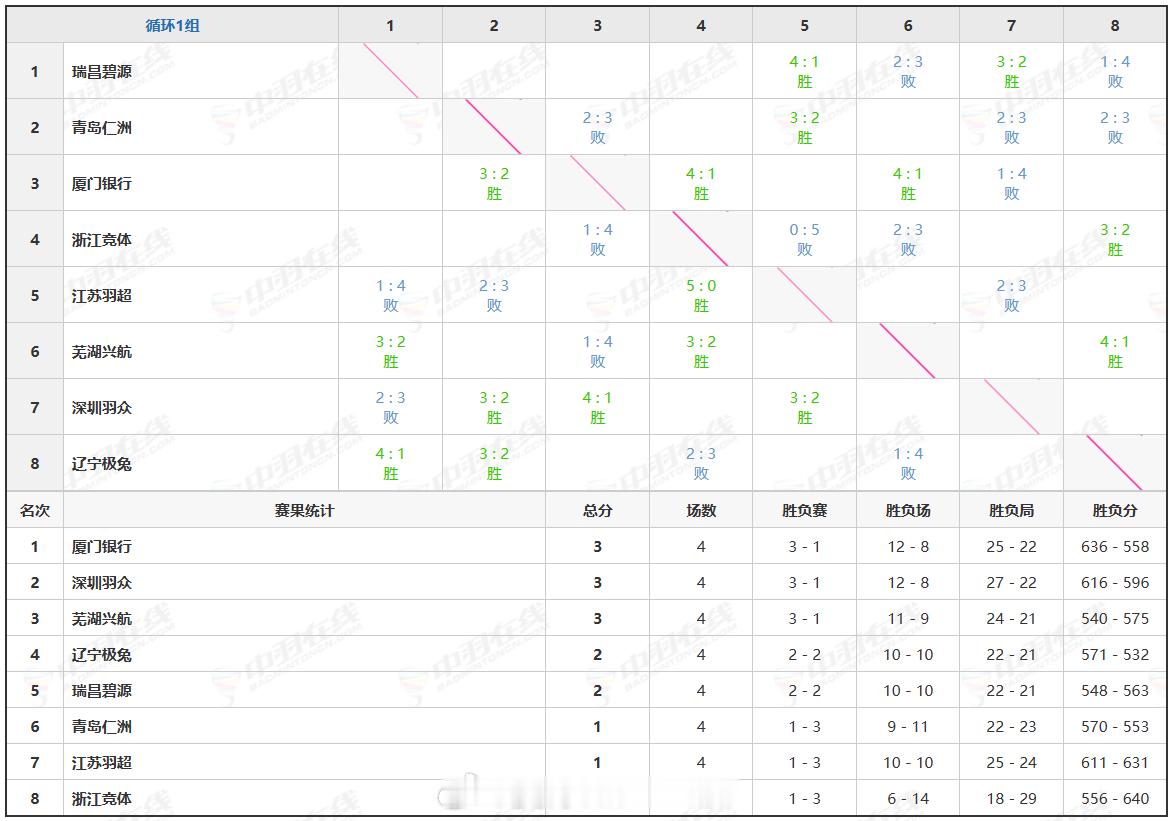Click the 24 - 21 games value
This screenshot has height=821, width=1172.
click(x=1011, y=618)
